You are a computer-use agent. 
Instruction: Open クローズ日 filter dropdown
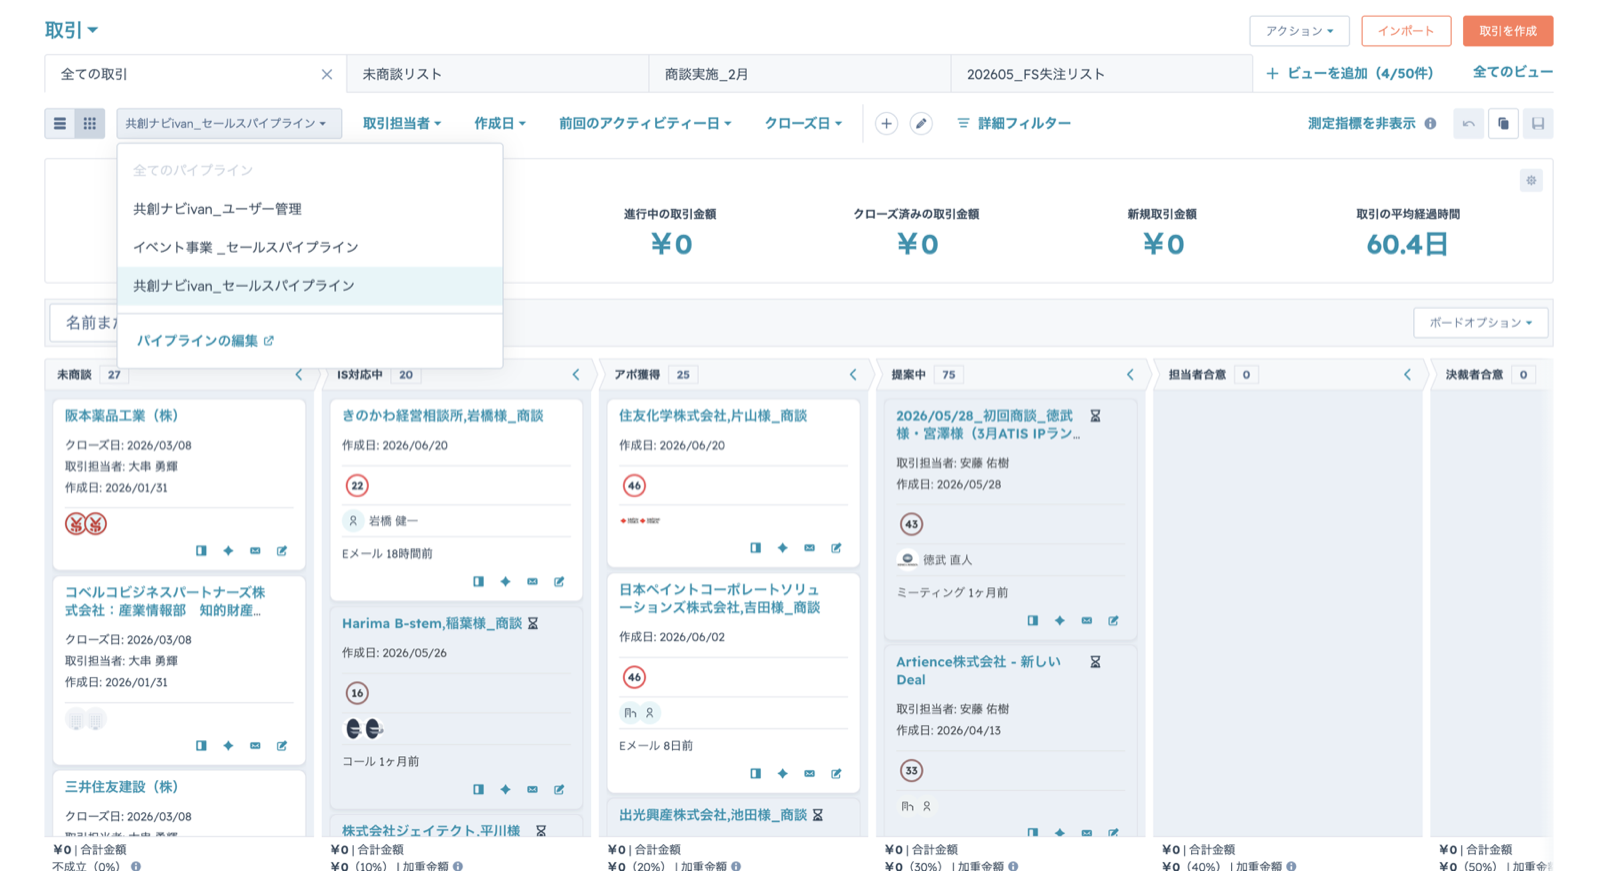pos(803,124)
